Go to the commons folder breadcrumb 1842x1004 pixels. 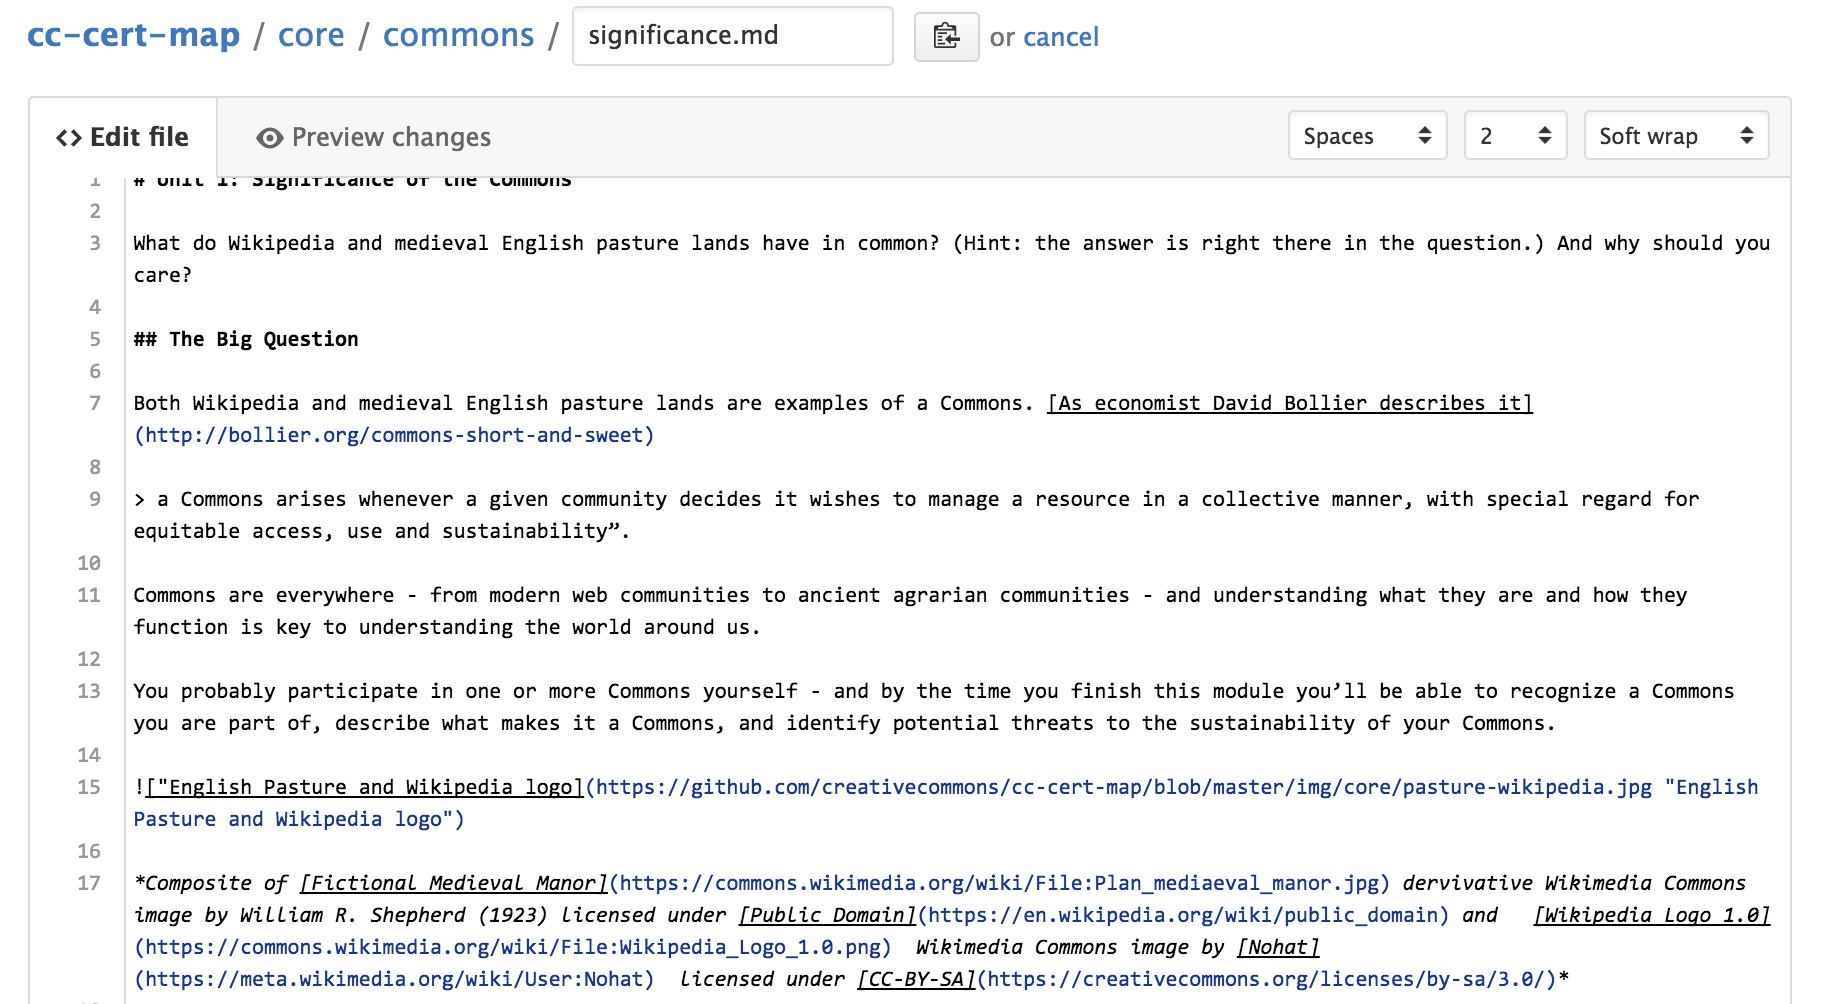pos(458,35)
